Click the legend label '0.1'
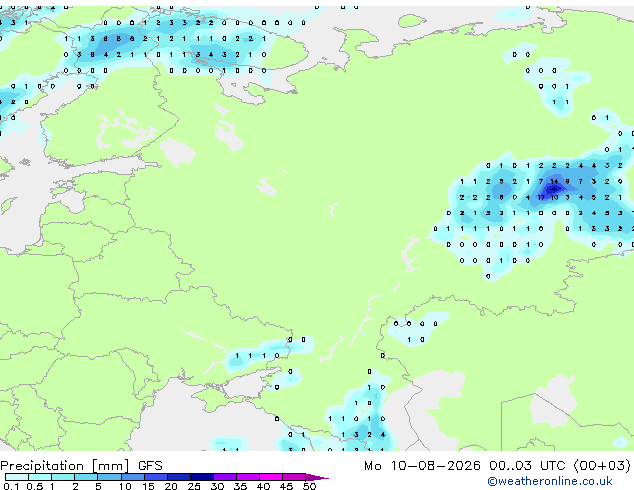The width and height of the screenshot is (634, 490). pos(11,486)
